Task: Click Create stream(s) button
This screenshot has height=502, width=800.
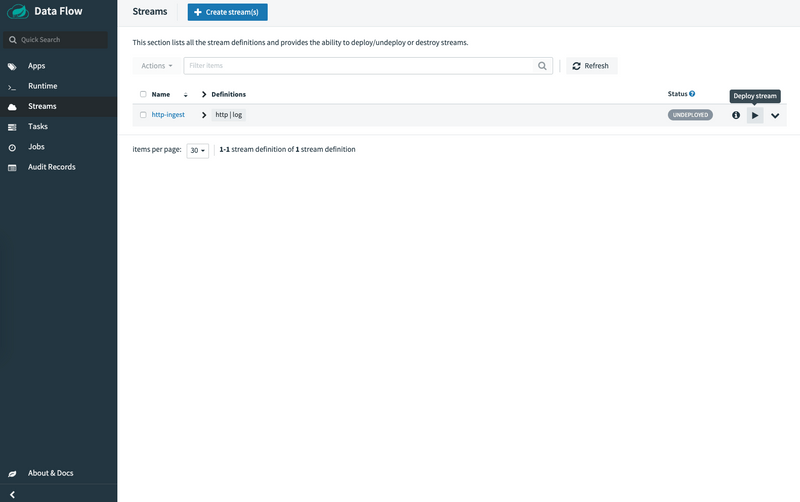Action: point(228,12)
